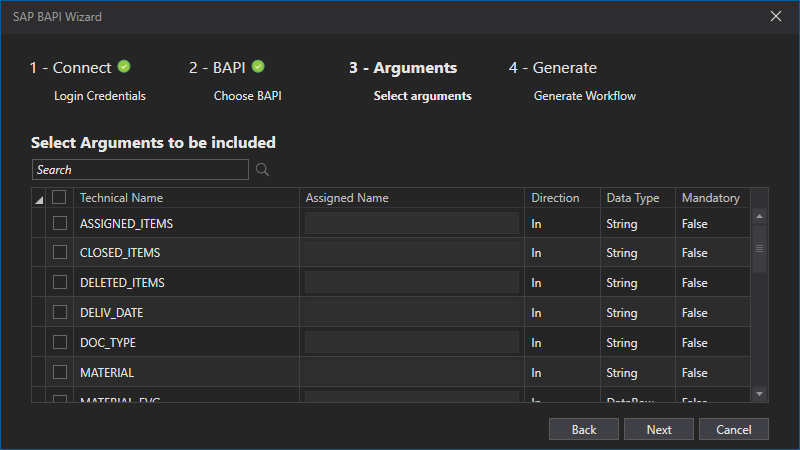Screen dimensions: 800x450
Task: Click the DELETED_ITEMS technical name
Action: pos(122,283)
